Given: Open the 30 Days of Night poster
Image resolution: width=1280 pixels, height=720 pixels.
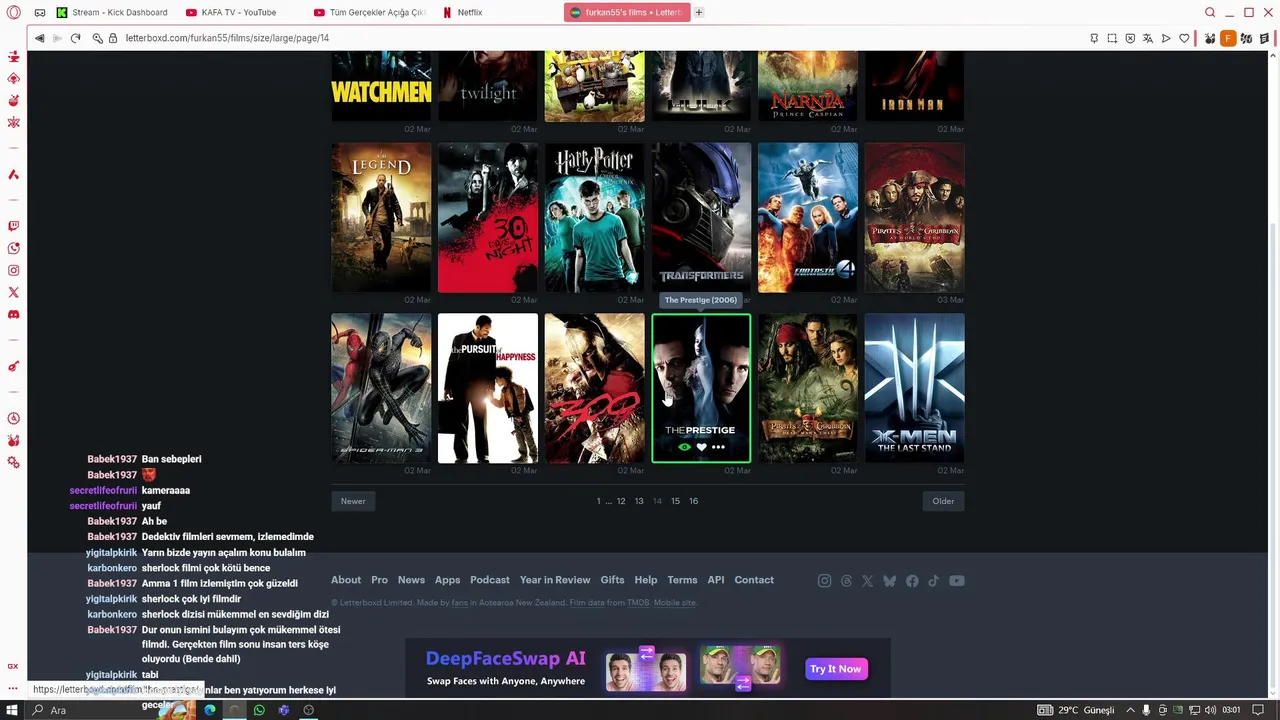Looking at the screenshot, I should pos(488,218).
